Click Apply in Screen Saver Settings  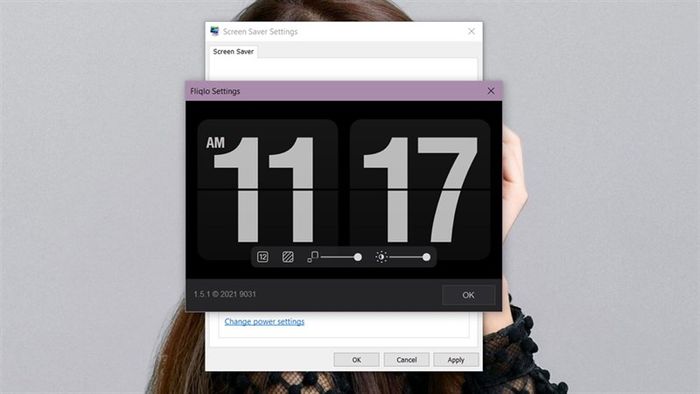point(456,360)
